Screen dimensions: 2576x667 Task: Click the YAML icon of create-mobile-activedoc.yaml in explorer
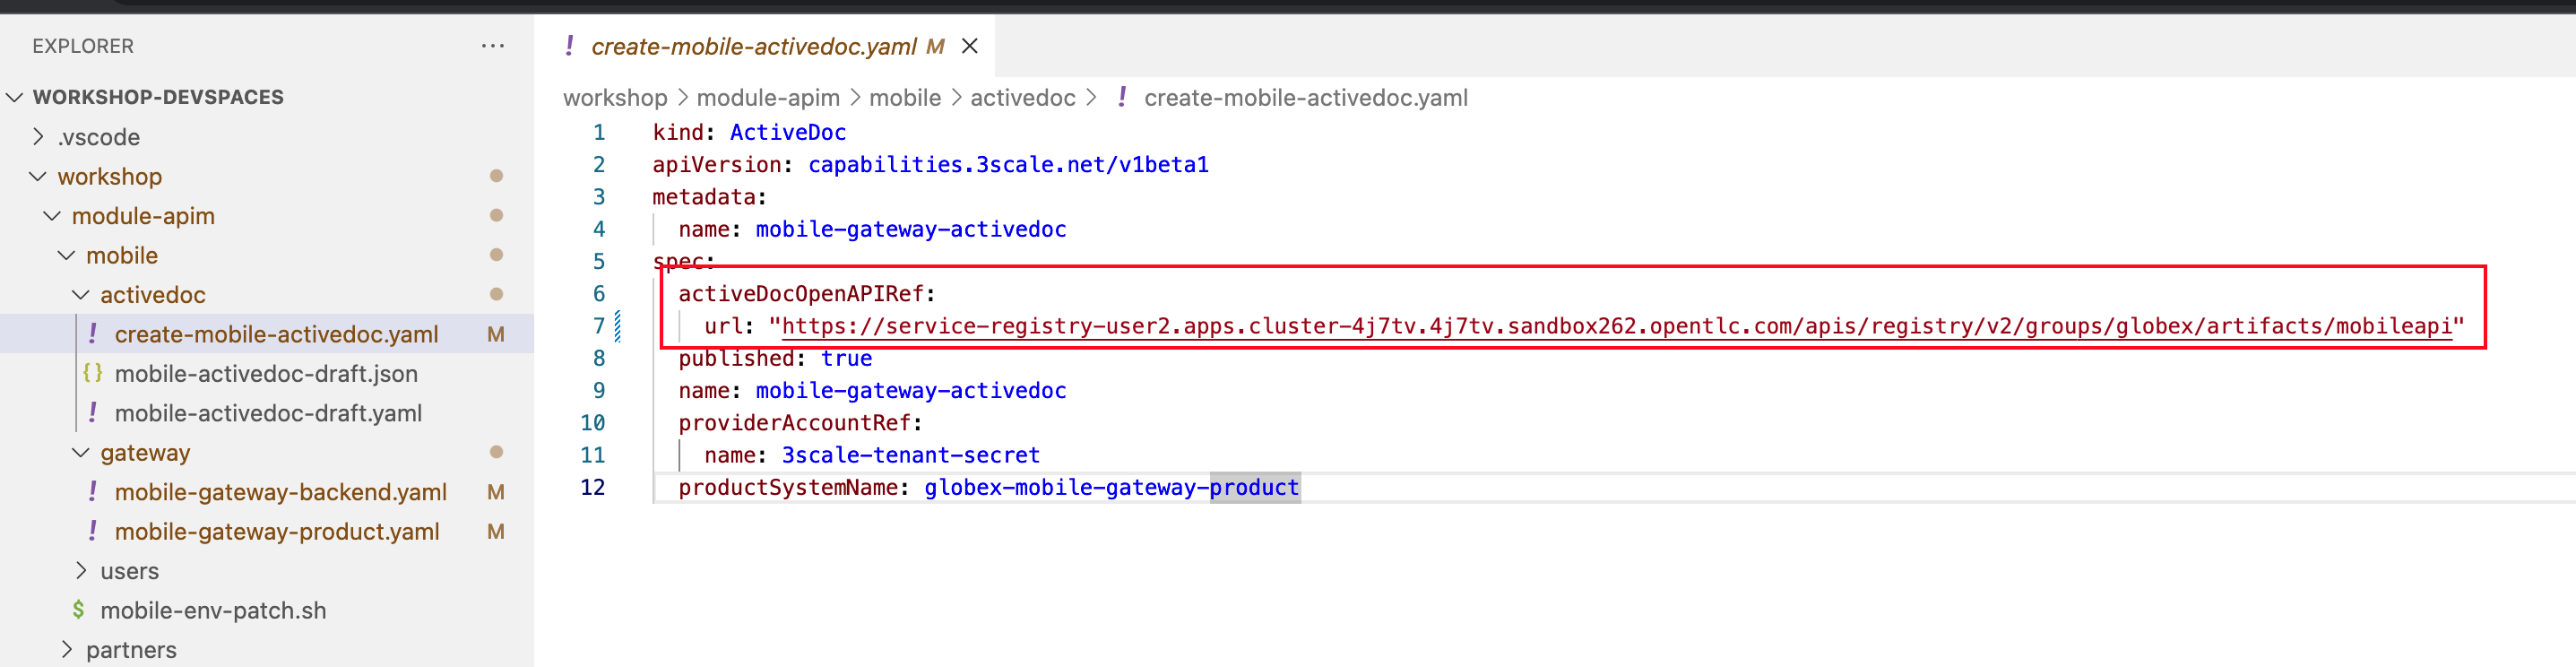tap(93, 333)
